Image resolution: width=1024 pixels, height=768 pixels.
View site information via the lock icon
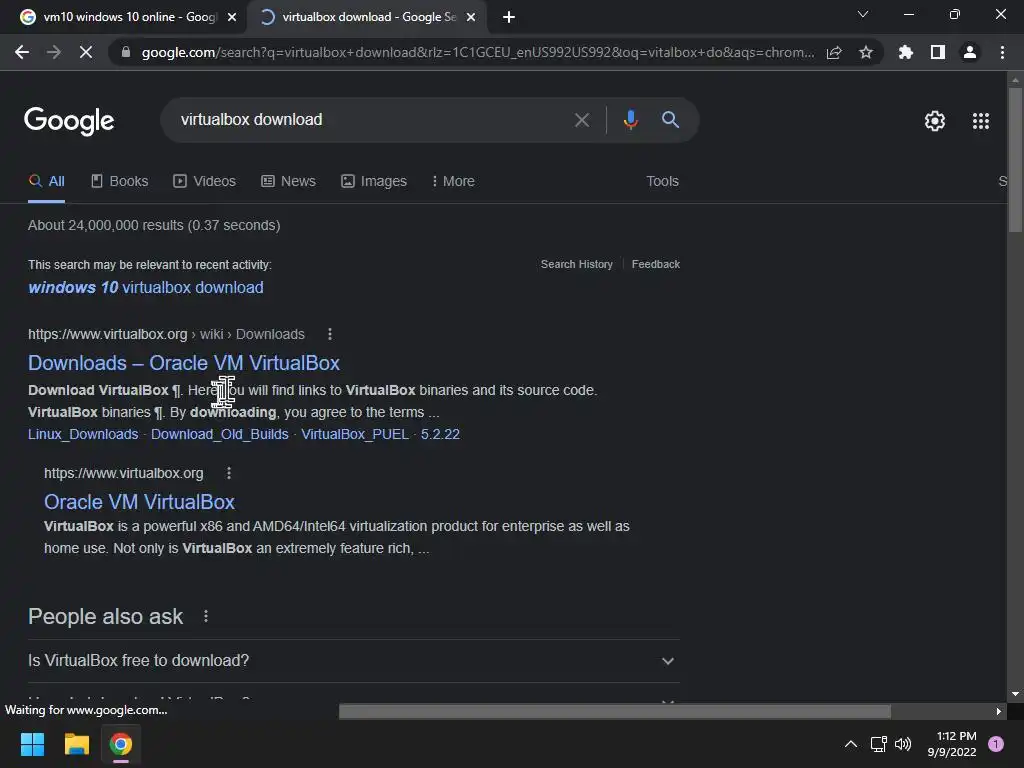(126, 52)
